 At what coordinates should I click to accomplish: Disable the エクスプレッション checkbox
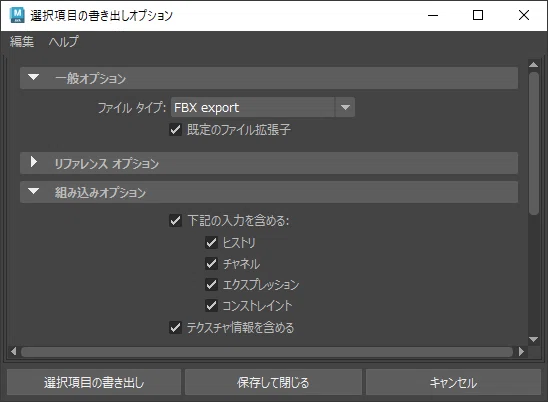coord(211,285)
